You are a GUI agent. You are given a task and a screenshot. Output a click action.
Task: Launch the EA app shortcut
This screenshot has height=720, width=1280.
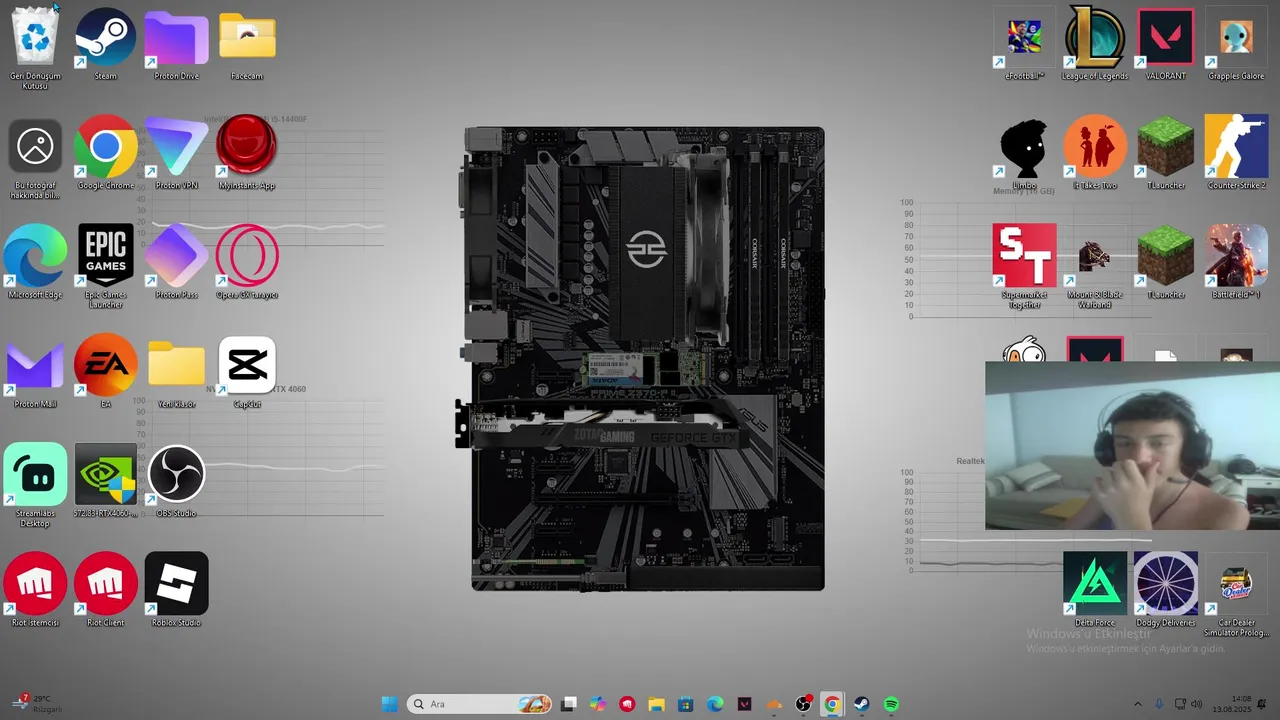pos(106,372)
